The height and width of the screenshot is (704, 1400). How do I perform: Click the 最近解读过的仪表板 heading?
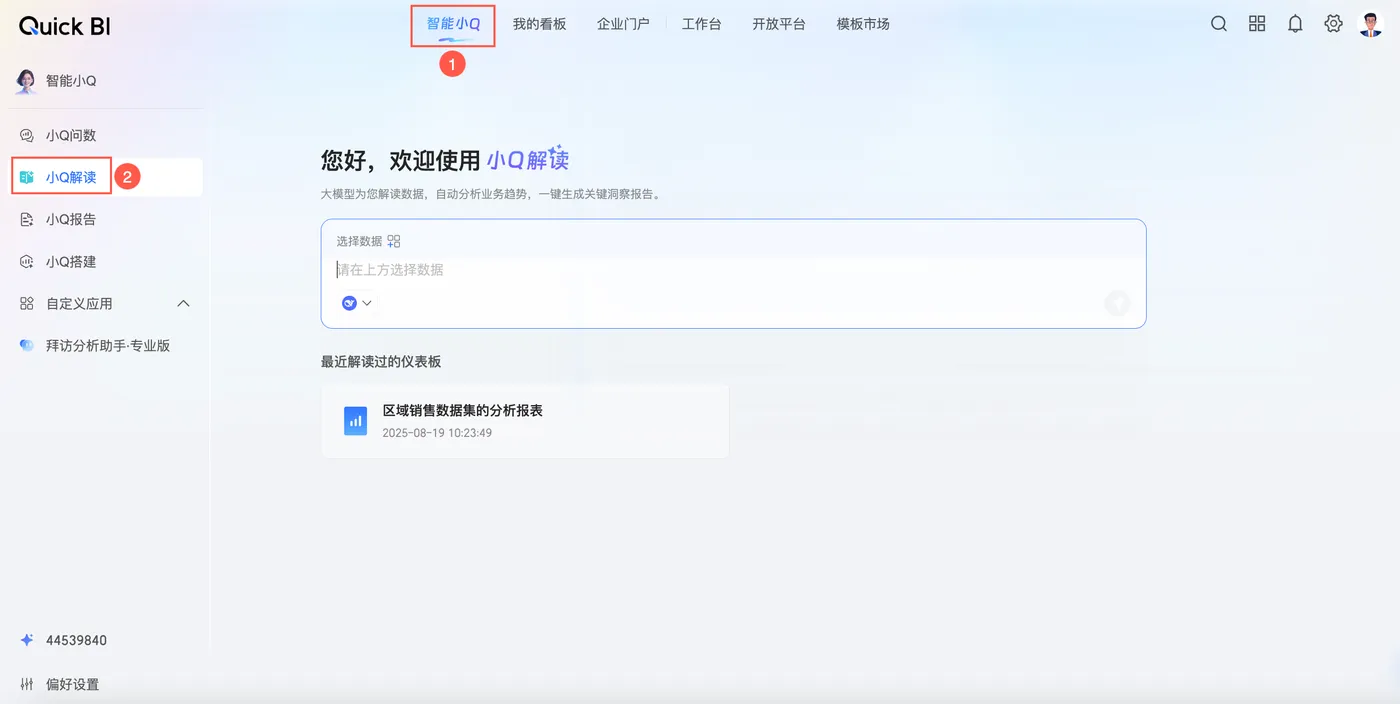coord(381,362)
